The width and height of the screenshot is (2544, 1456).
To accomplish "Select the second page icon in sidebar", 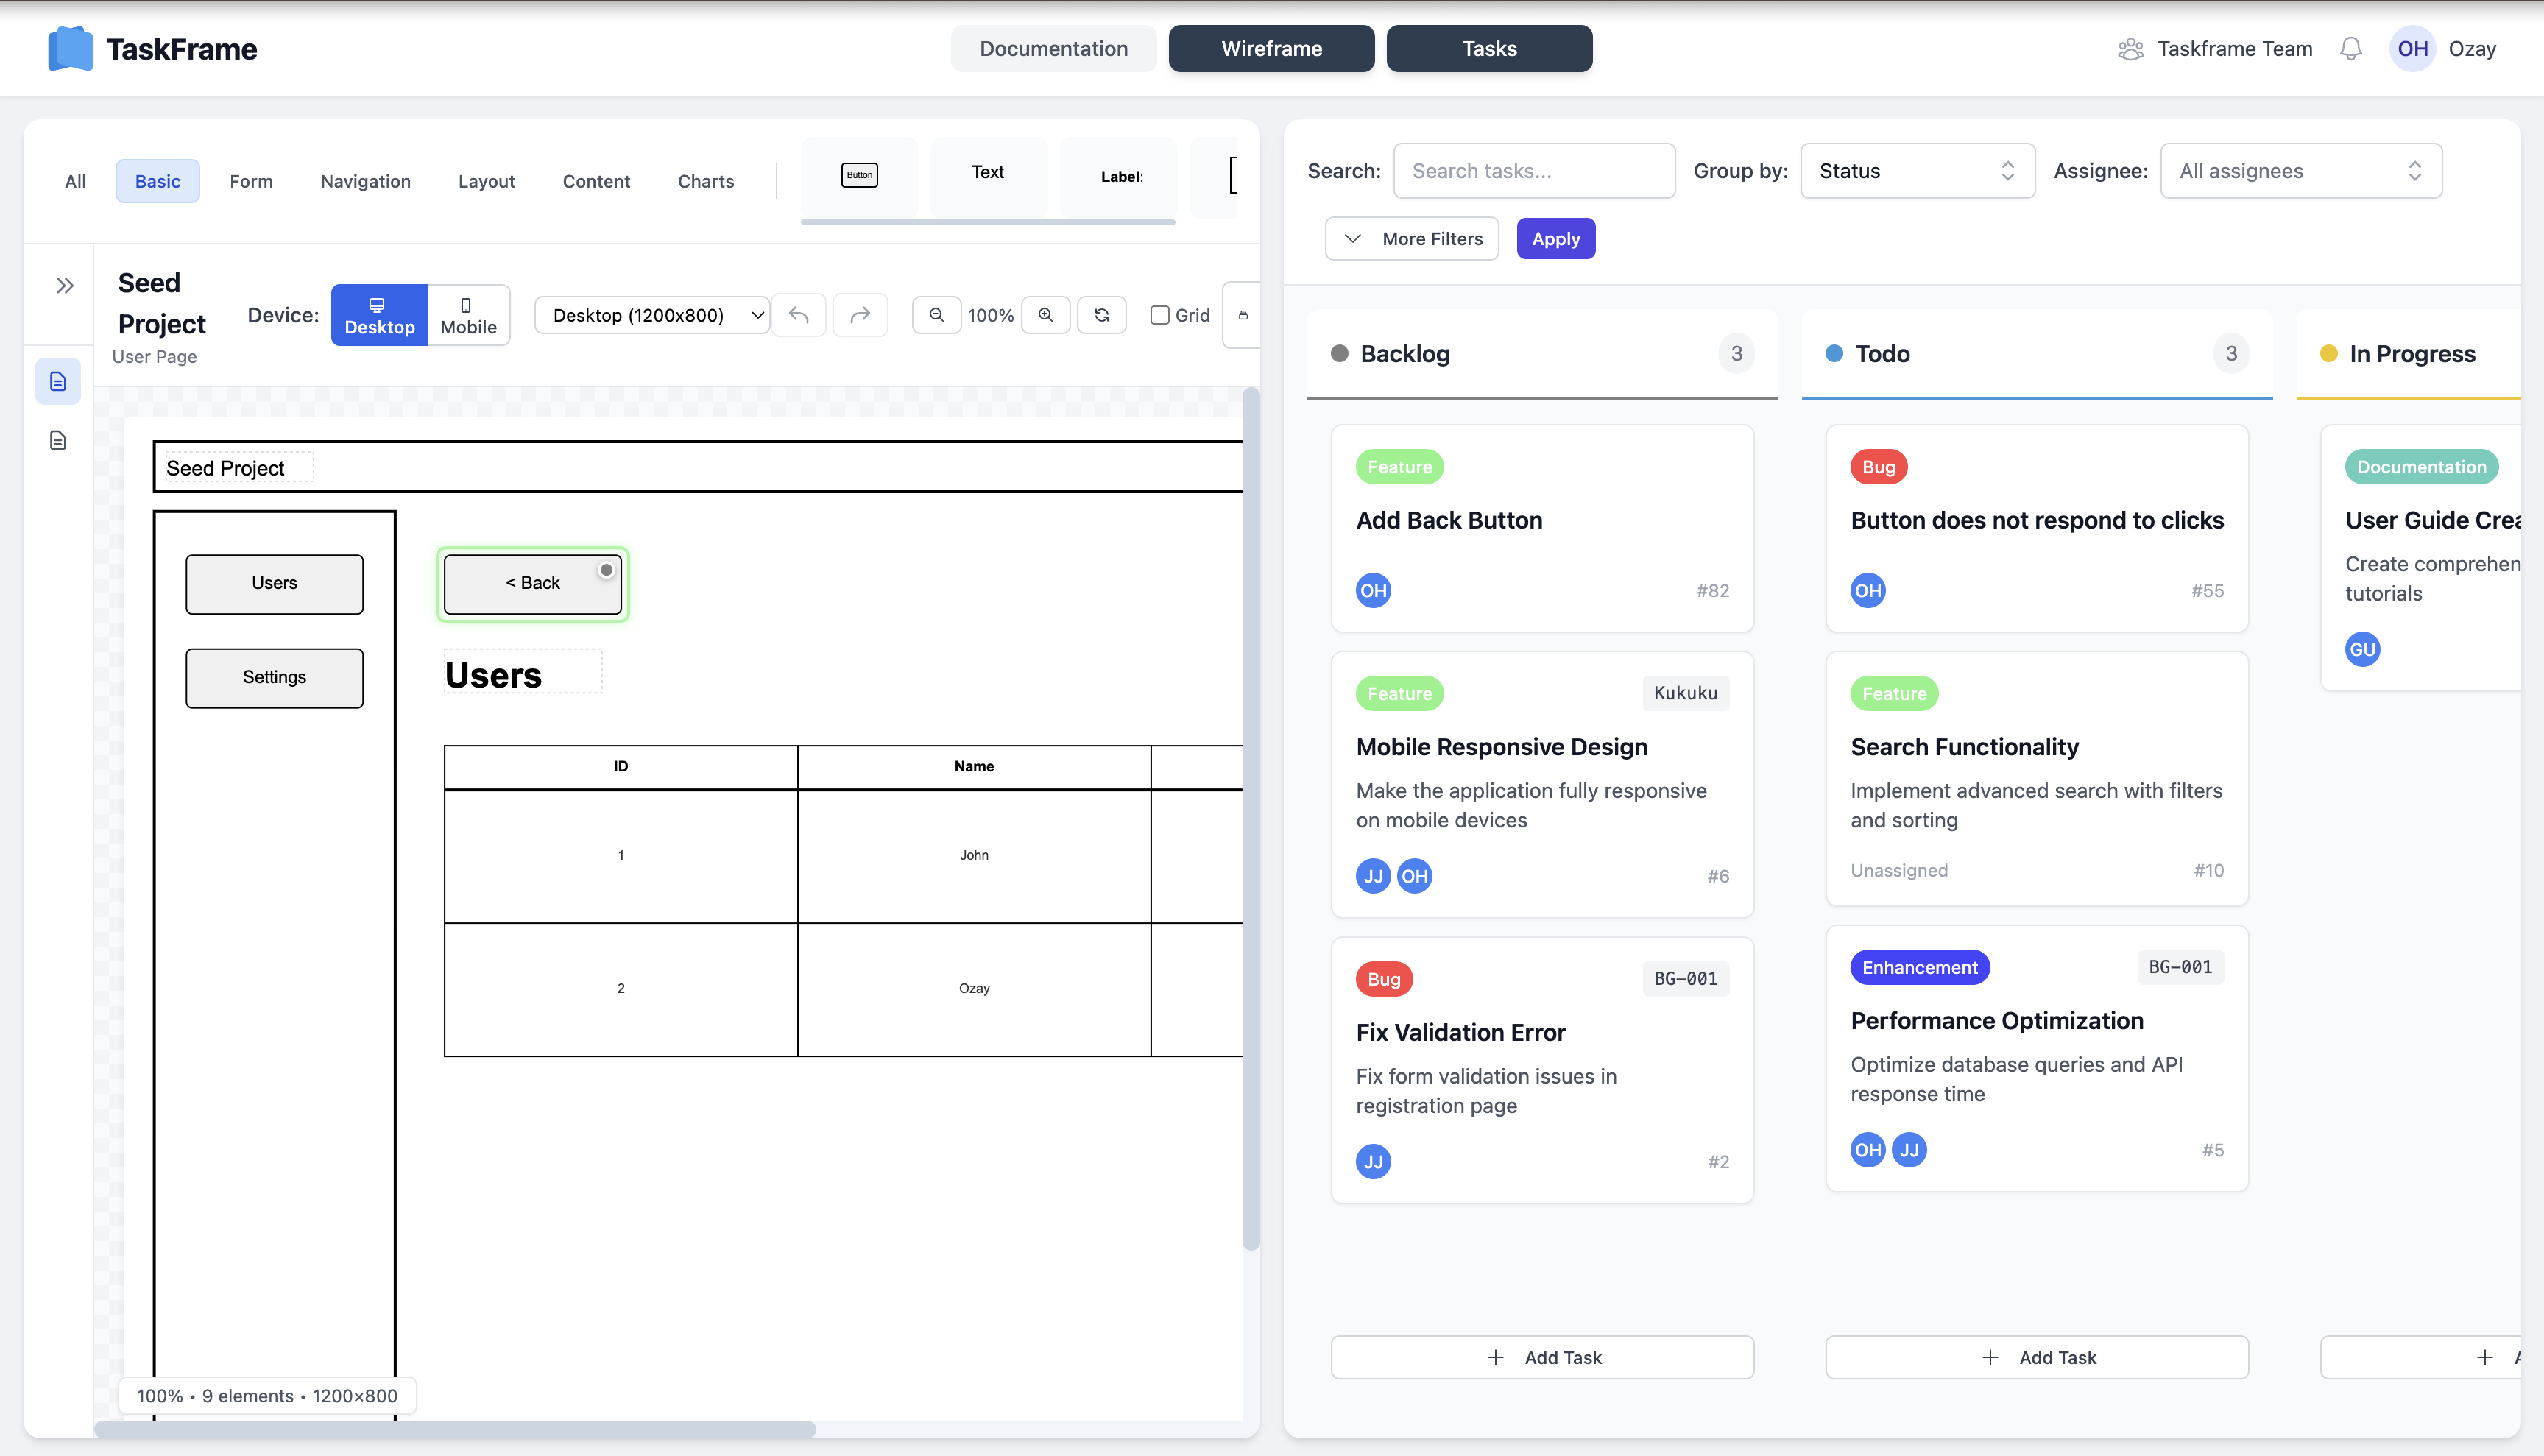I will 58,440.
